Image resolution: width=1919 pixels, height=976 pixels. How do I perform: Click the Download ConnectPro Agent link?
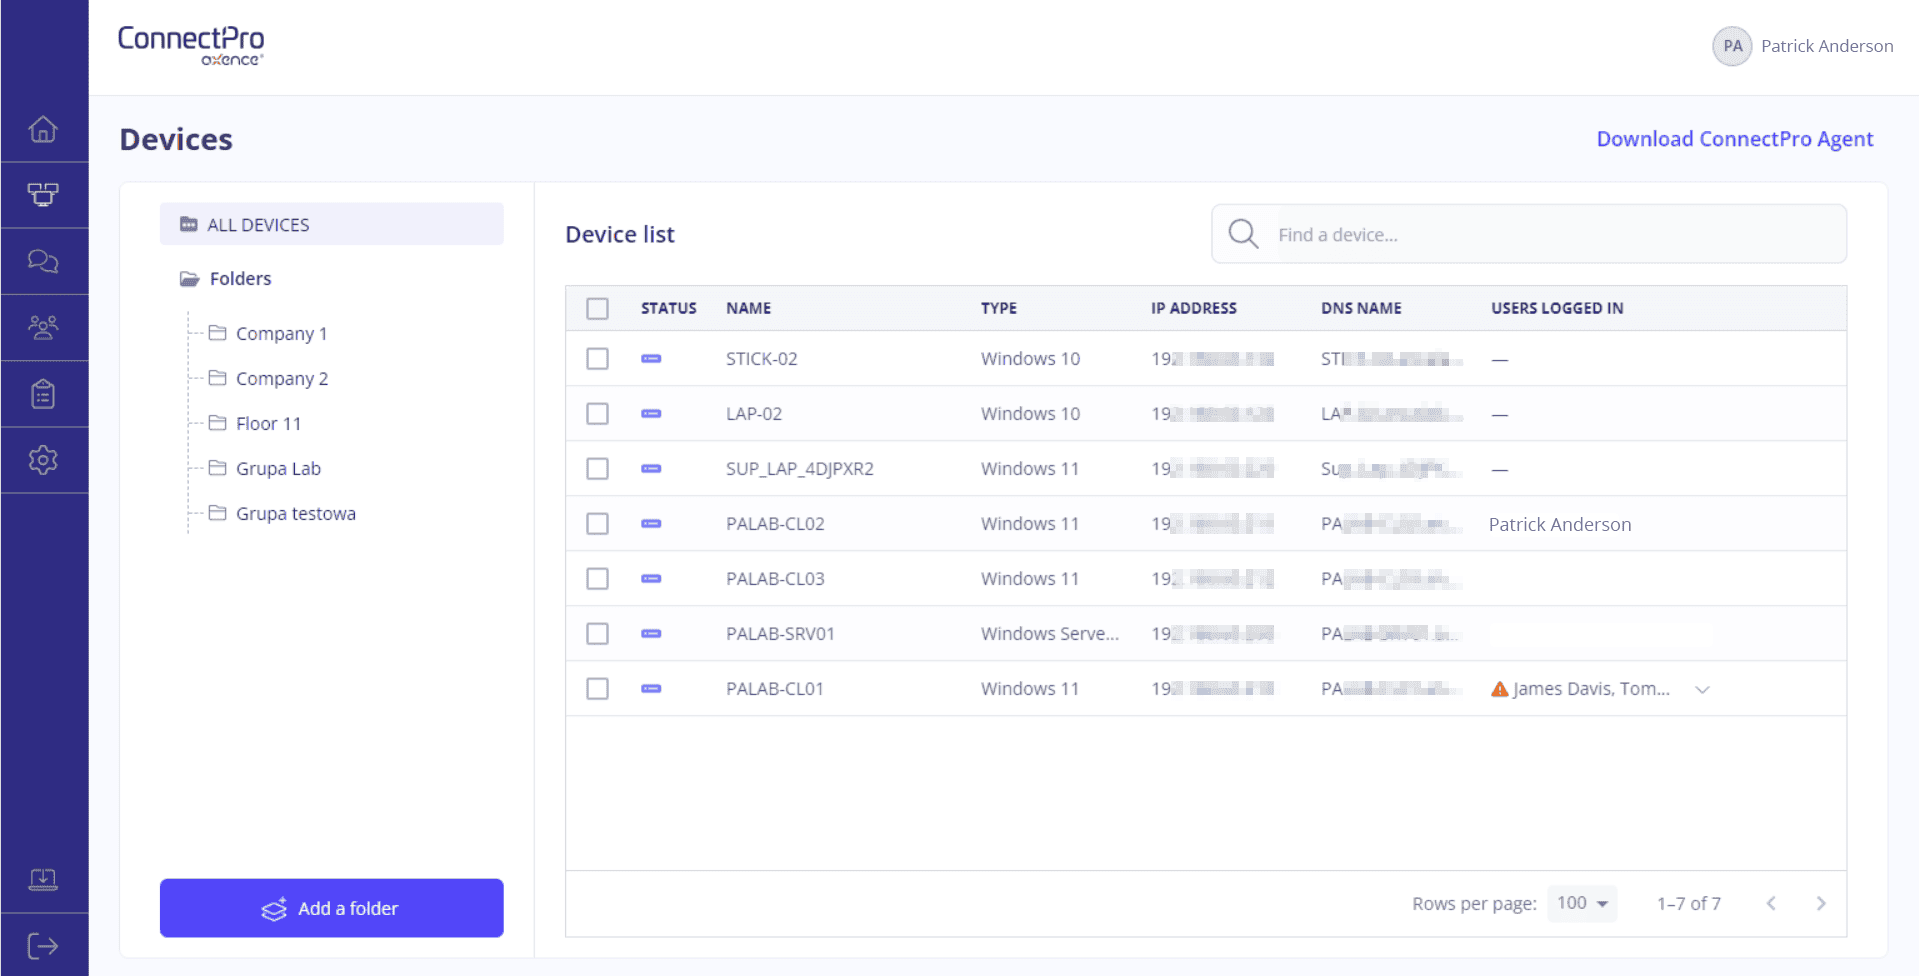click(1734, 139)
